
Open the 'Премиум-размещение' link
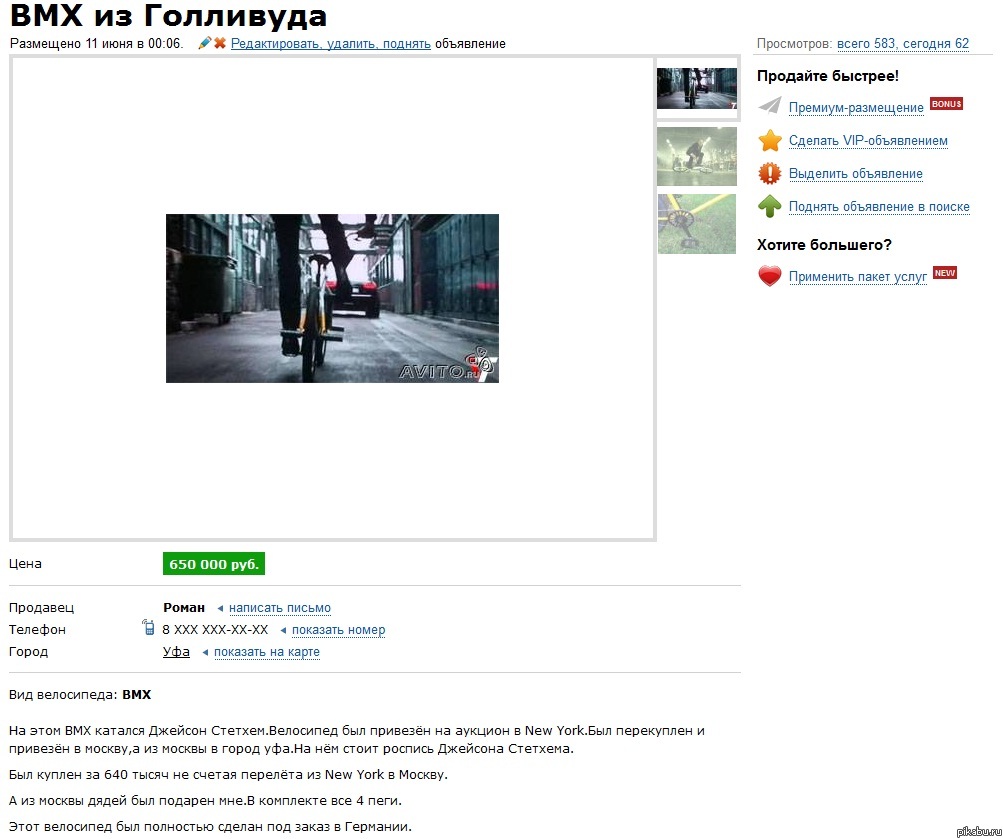[x=856, y=107]
